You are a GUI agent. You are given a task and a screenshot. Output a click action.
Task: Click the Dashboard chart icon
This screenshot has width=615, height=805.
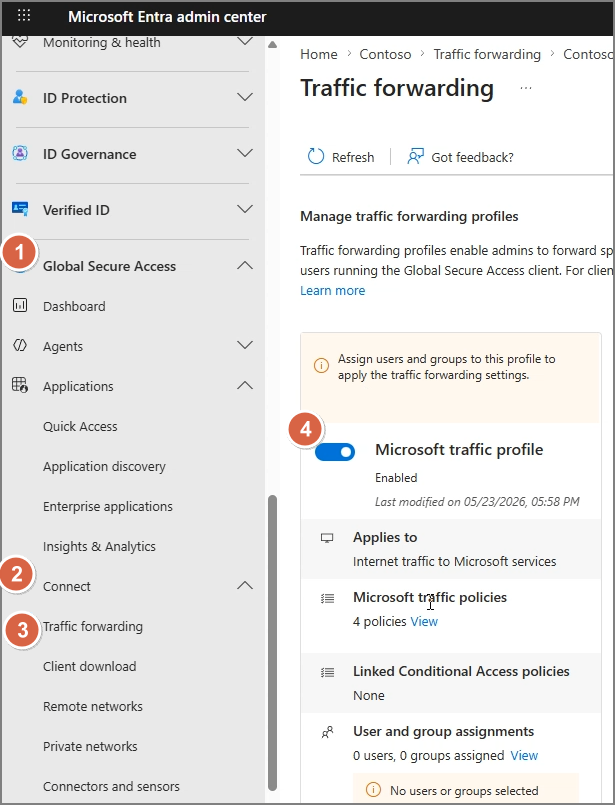(20, 305)
